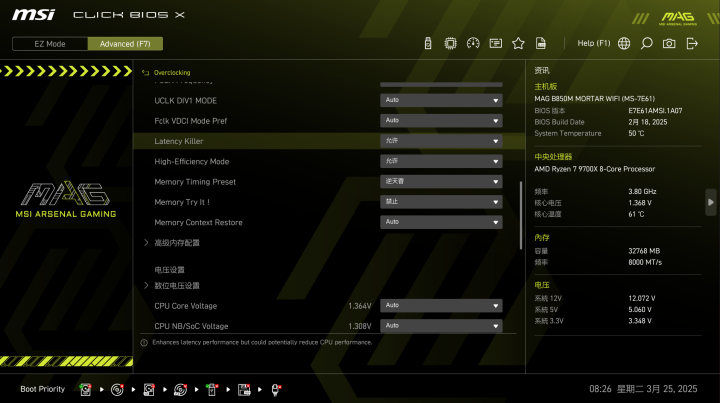This screenshot has width=720, height=403.
Task: Select the first optical disc boot device
Action: (117, 390)
